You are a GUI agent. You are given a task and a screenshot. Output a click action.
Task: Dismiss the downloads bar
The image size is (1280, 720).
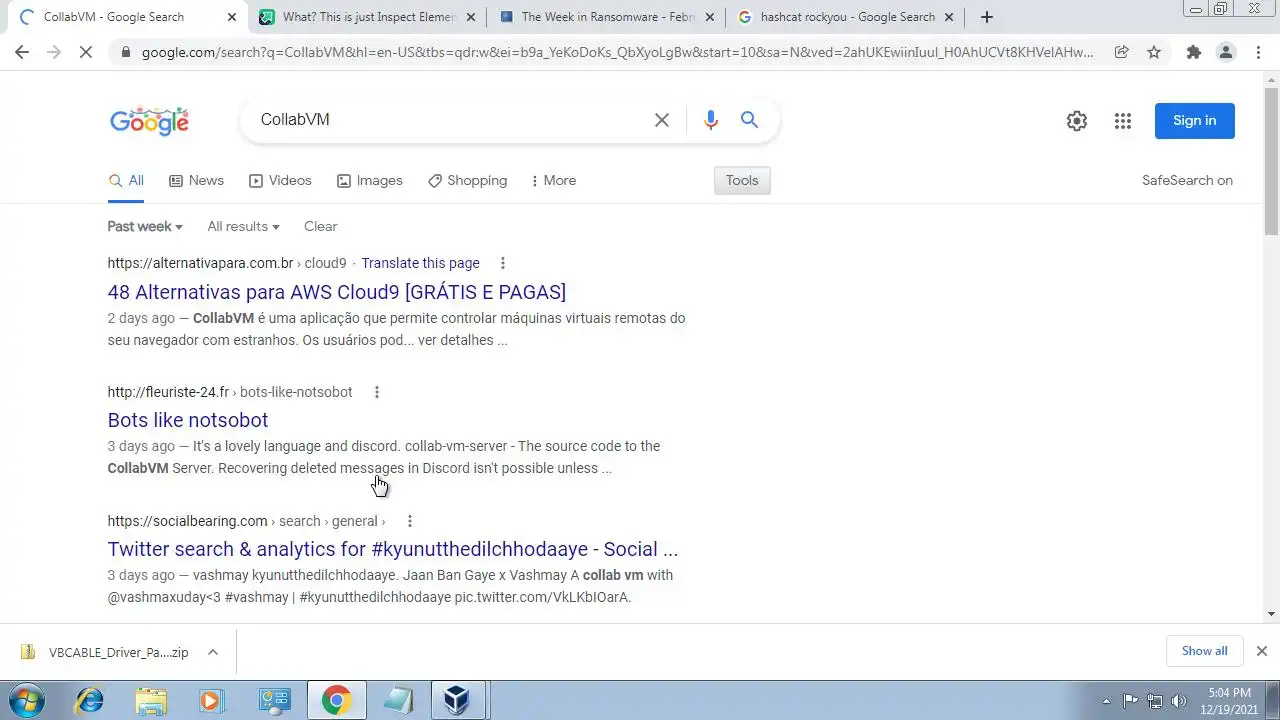1261,651
